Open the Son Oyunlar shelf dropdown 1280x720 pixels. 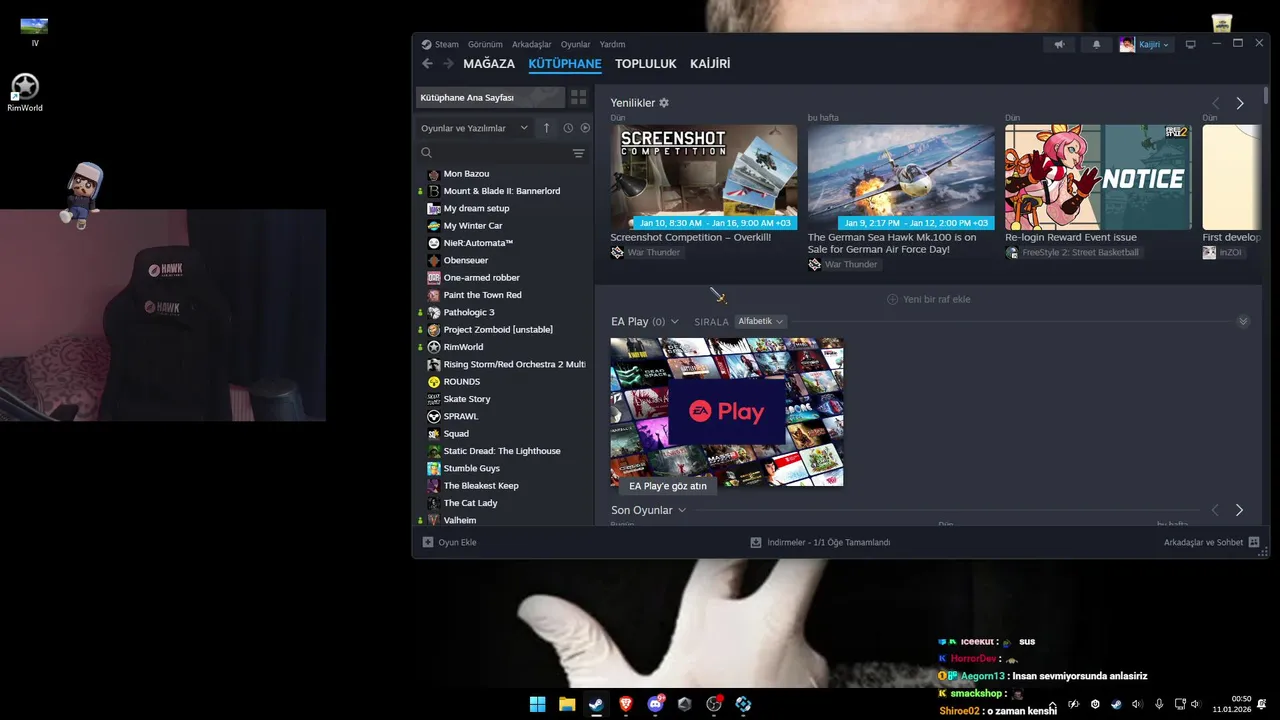(x=649, y=510)
